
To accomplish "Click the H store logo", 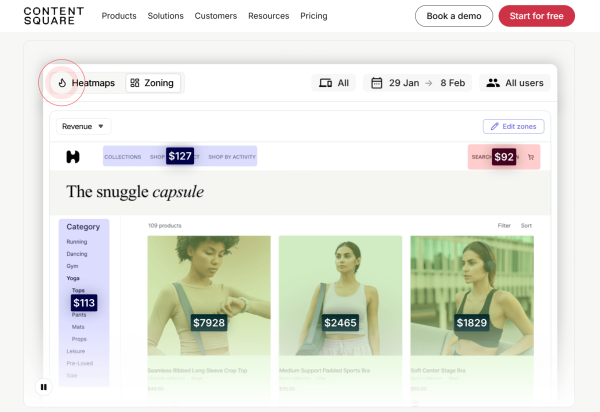I will [x=73, y=157].
